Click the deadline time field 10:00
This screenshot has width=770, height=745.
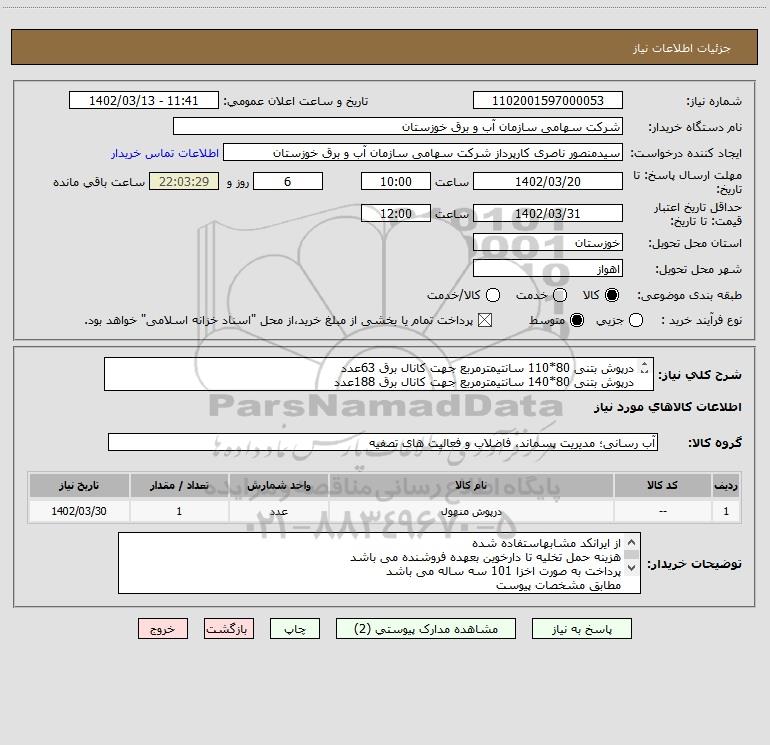(x=396, y=181)
